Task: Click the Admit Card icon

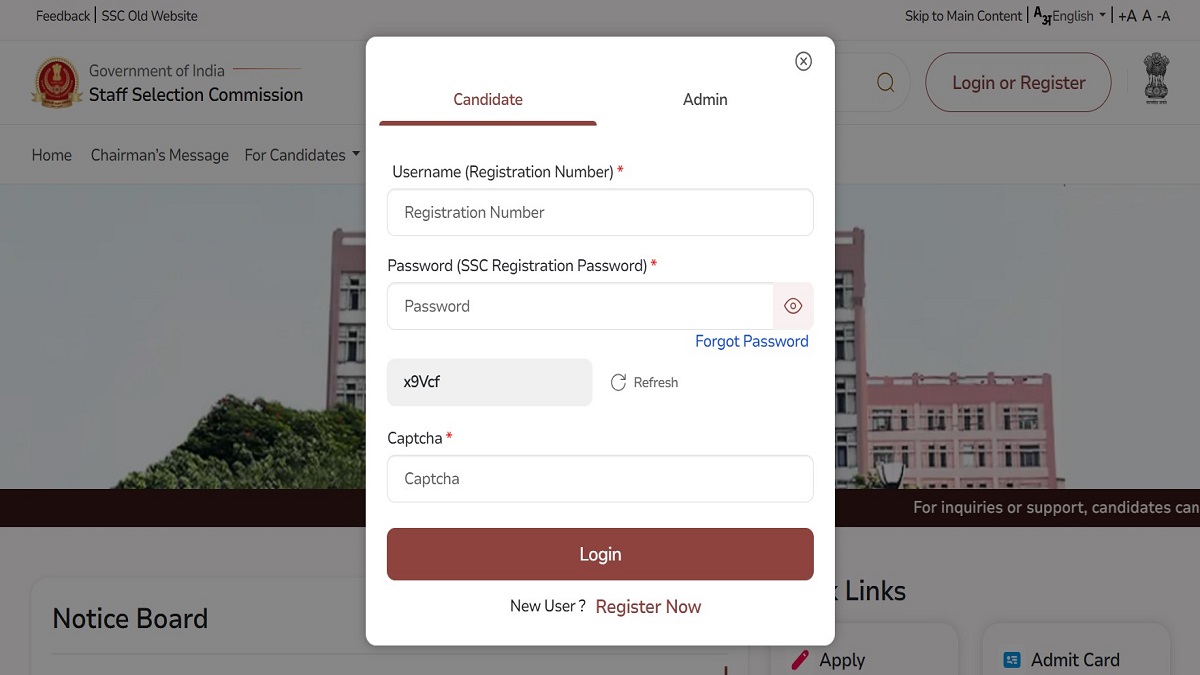Action: point(1011,660)
